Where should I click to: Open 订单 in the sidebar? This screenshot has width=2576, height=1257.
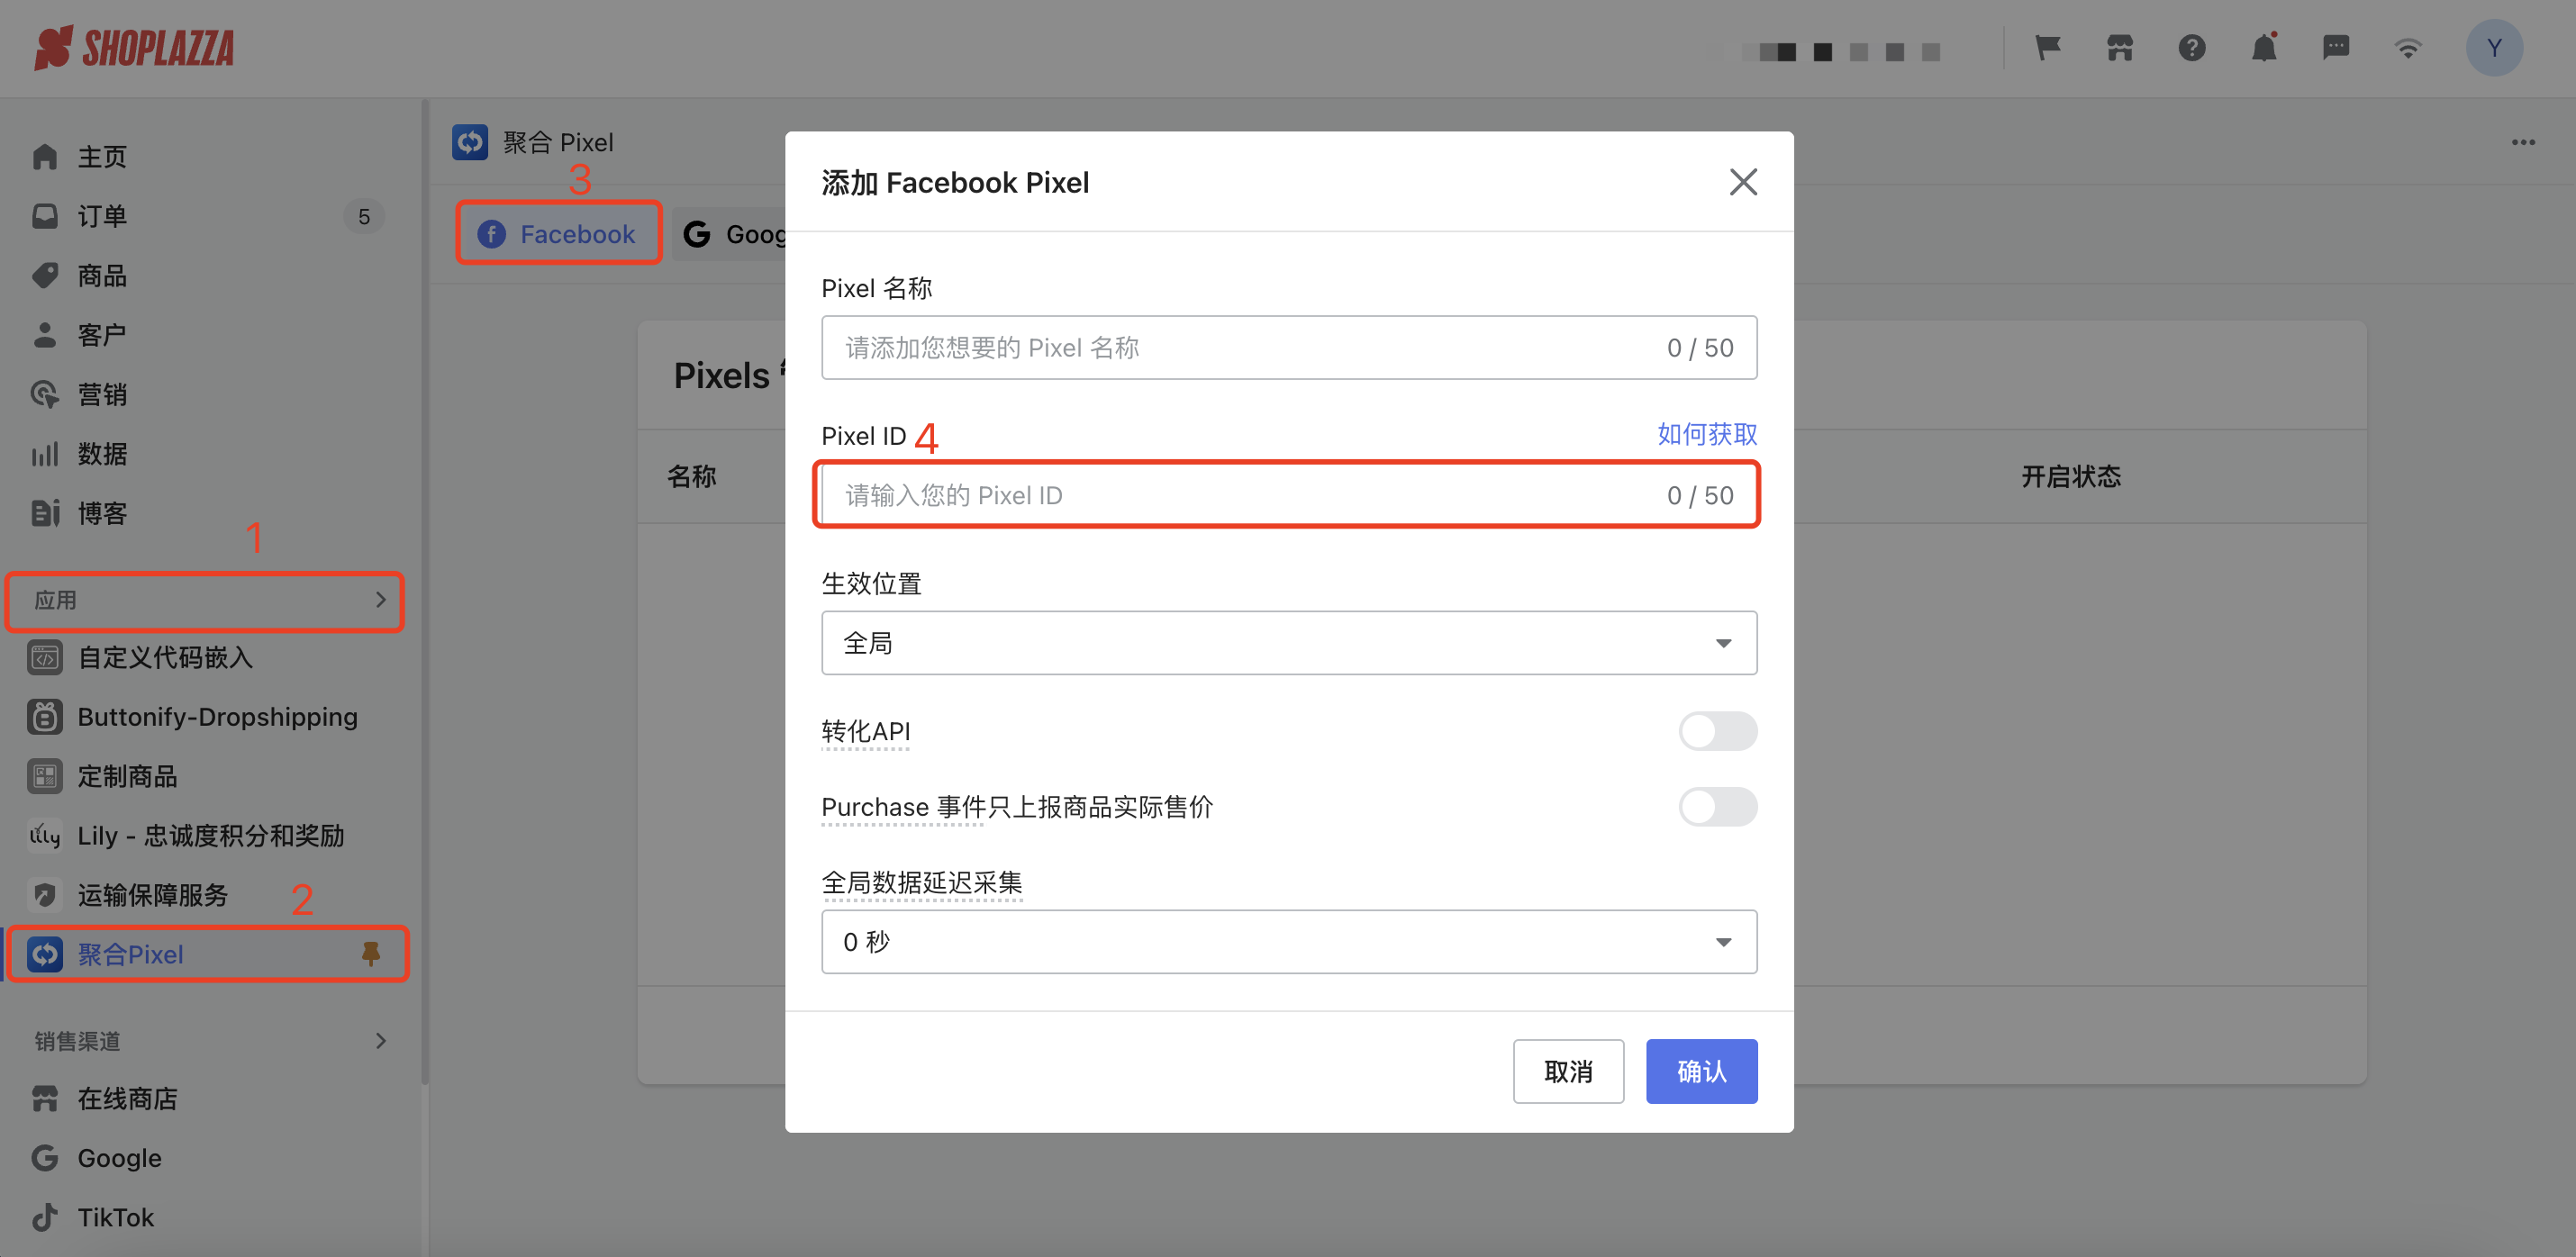102,216
